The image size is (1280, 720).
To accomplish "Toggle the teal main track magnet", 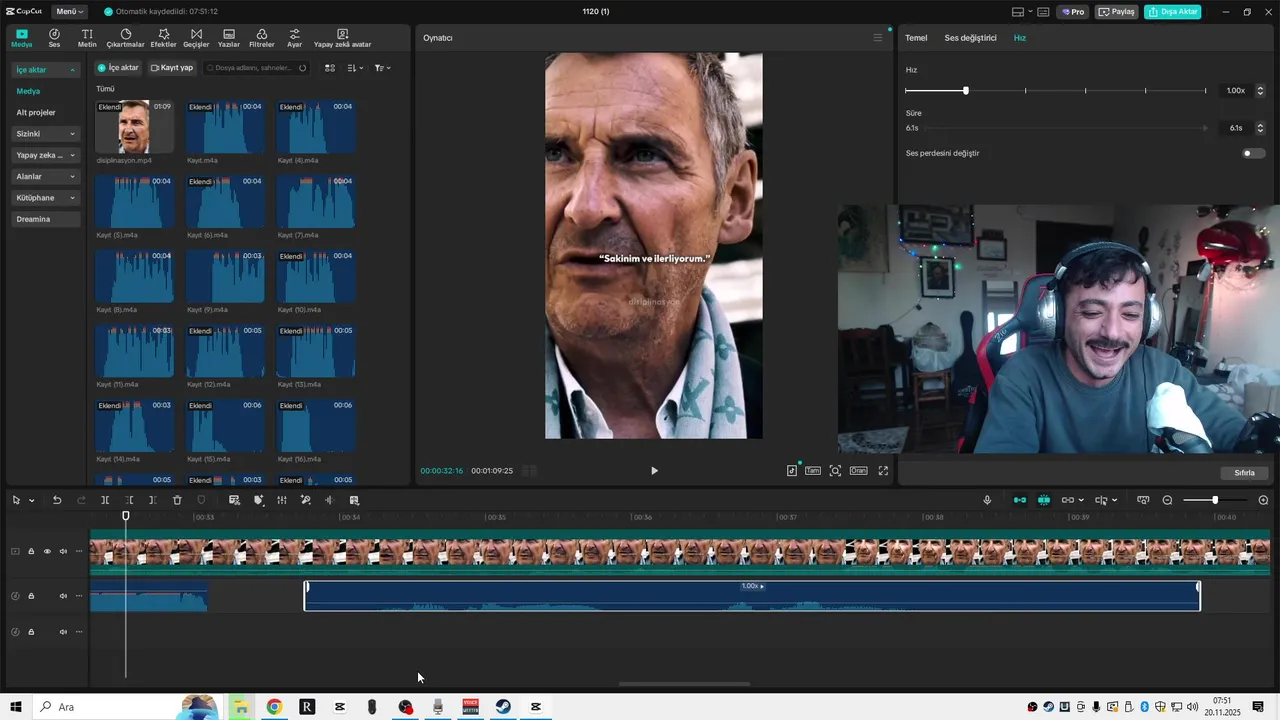I will coord(1020,500).
